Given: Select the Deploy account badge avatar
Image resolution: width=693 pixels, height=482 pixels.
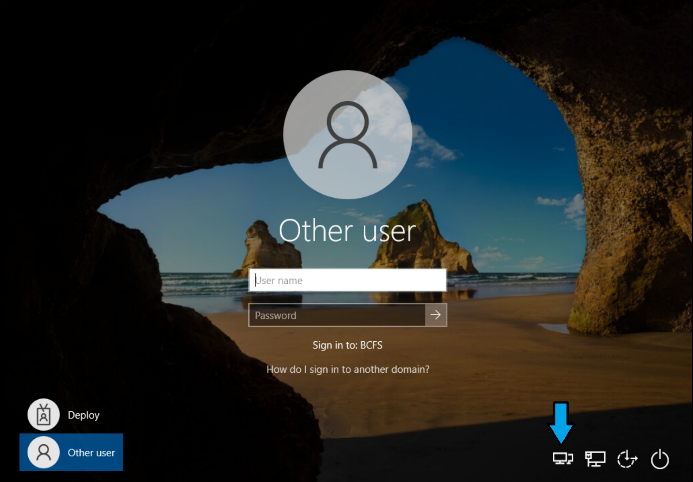Looking at the screenshot, I should 43,414.
